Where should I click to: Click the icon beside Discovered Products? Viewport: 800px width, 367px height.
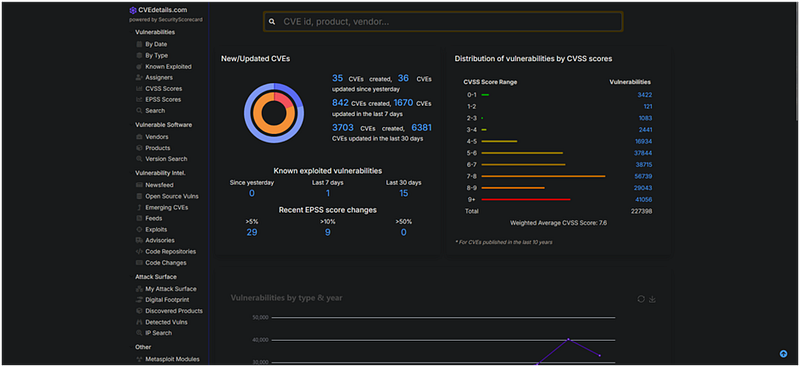139,311
